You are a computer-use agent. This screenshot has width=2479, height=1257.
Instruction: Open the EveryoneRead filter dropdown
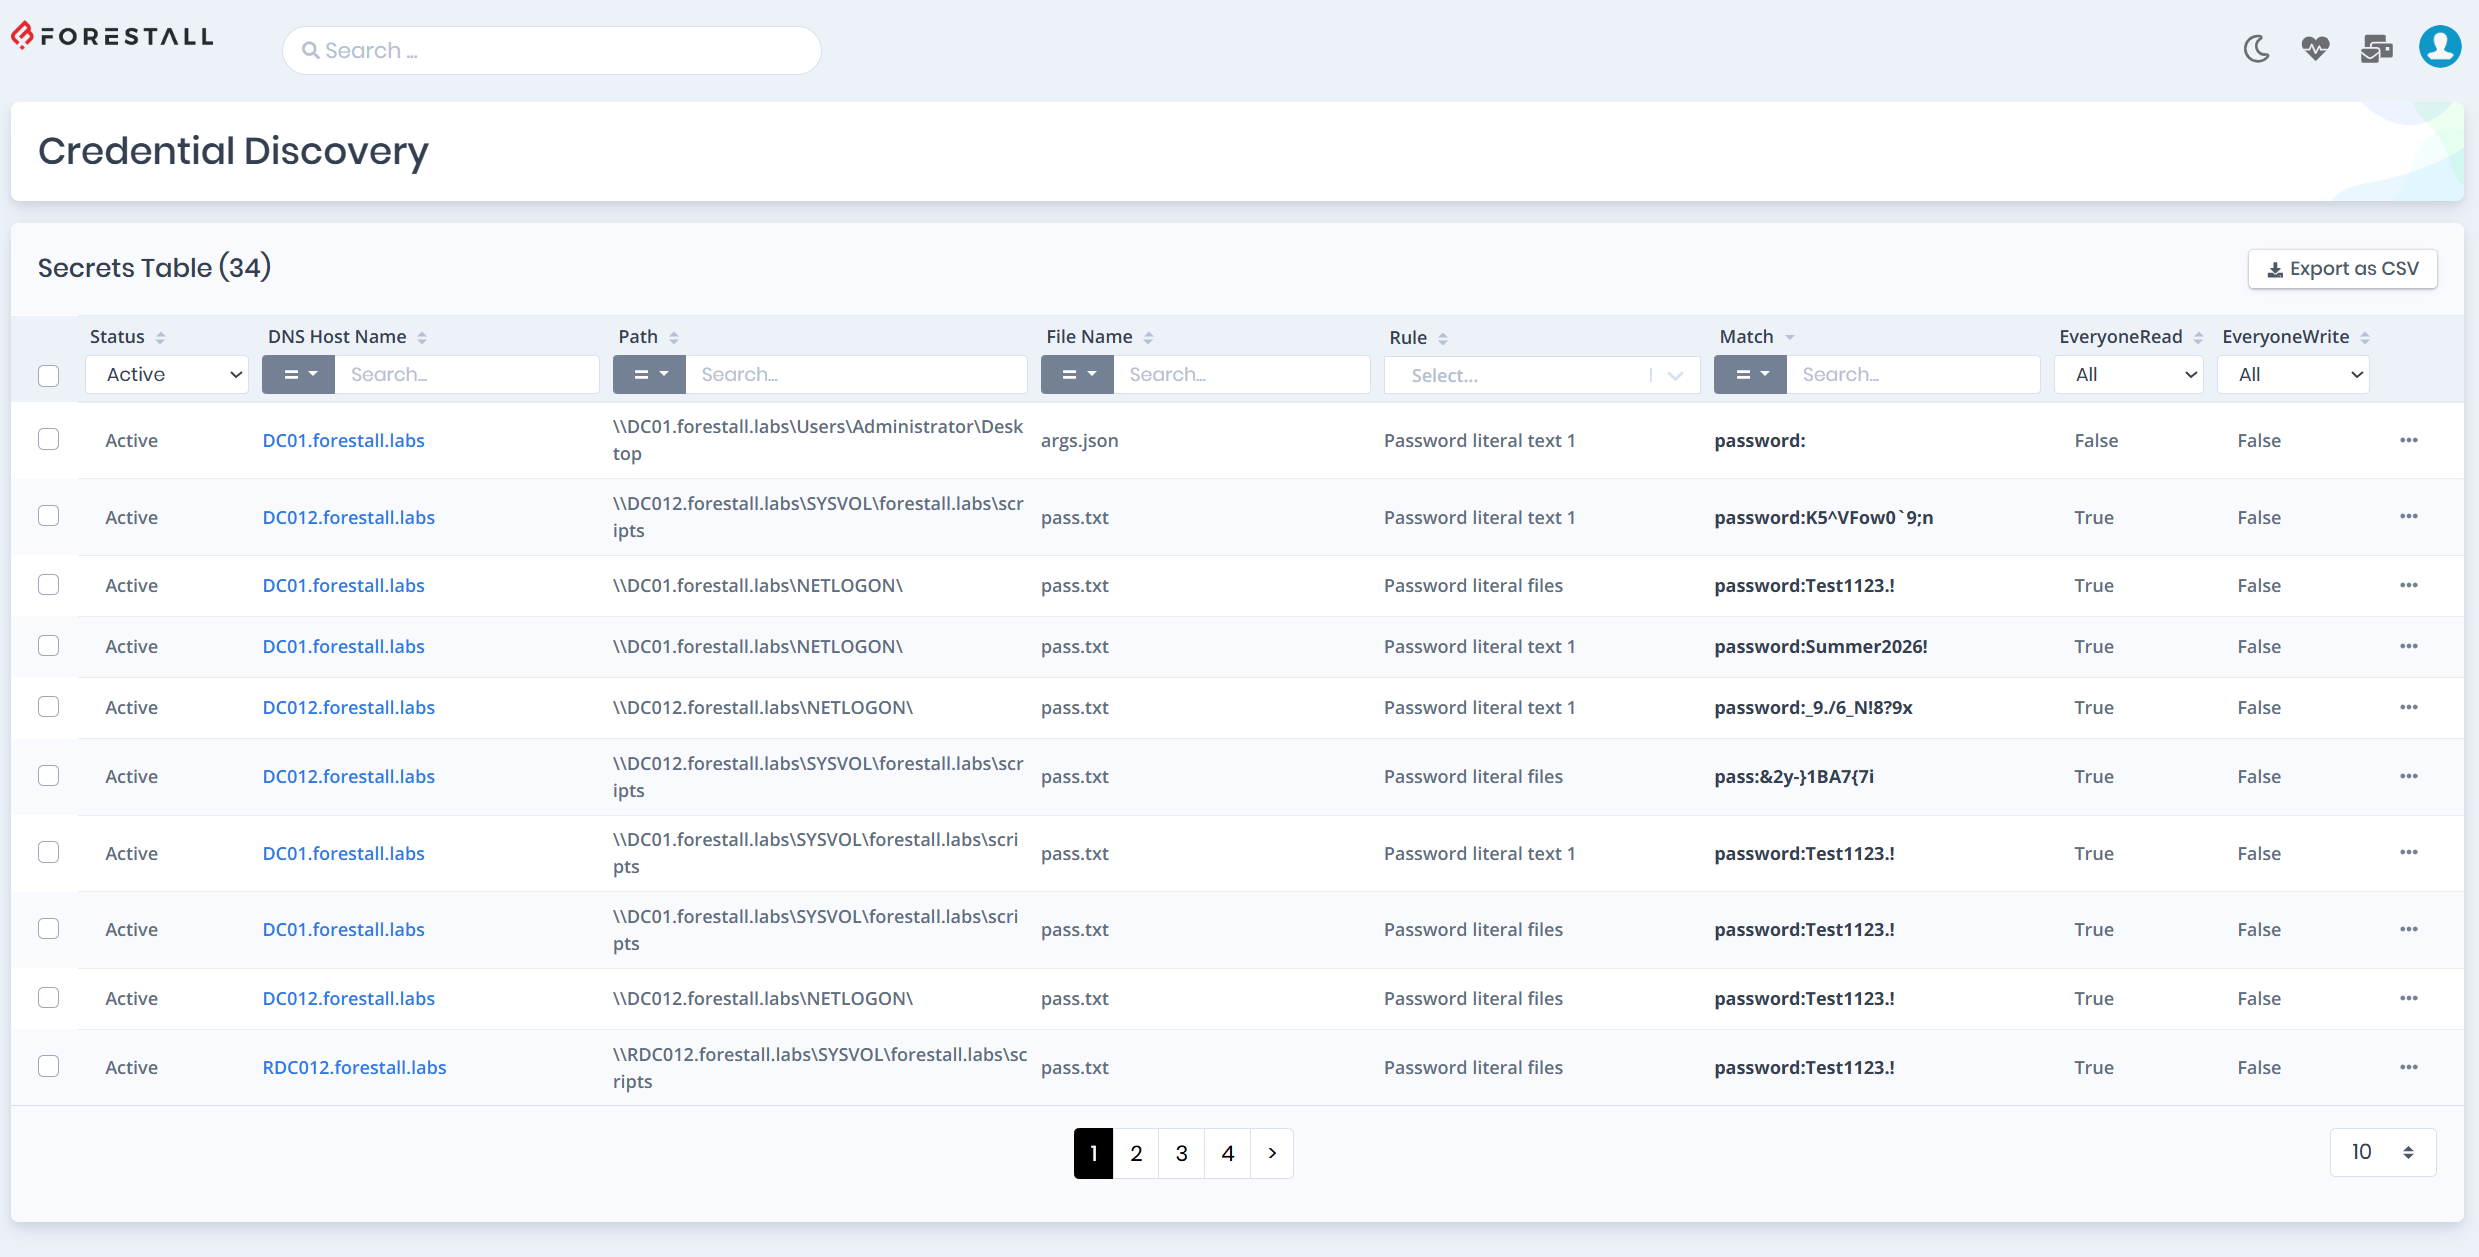tap(2128, 375)
